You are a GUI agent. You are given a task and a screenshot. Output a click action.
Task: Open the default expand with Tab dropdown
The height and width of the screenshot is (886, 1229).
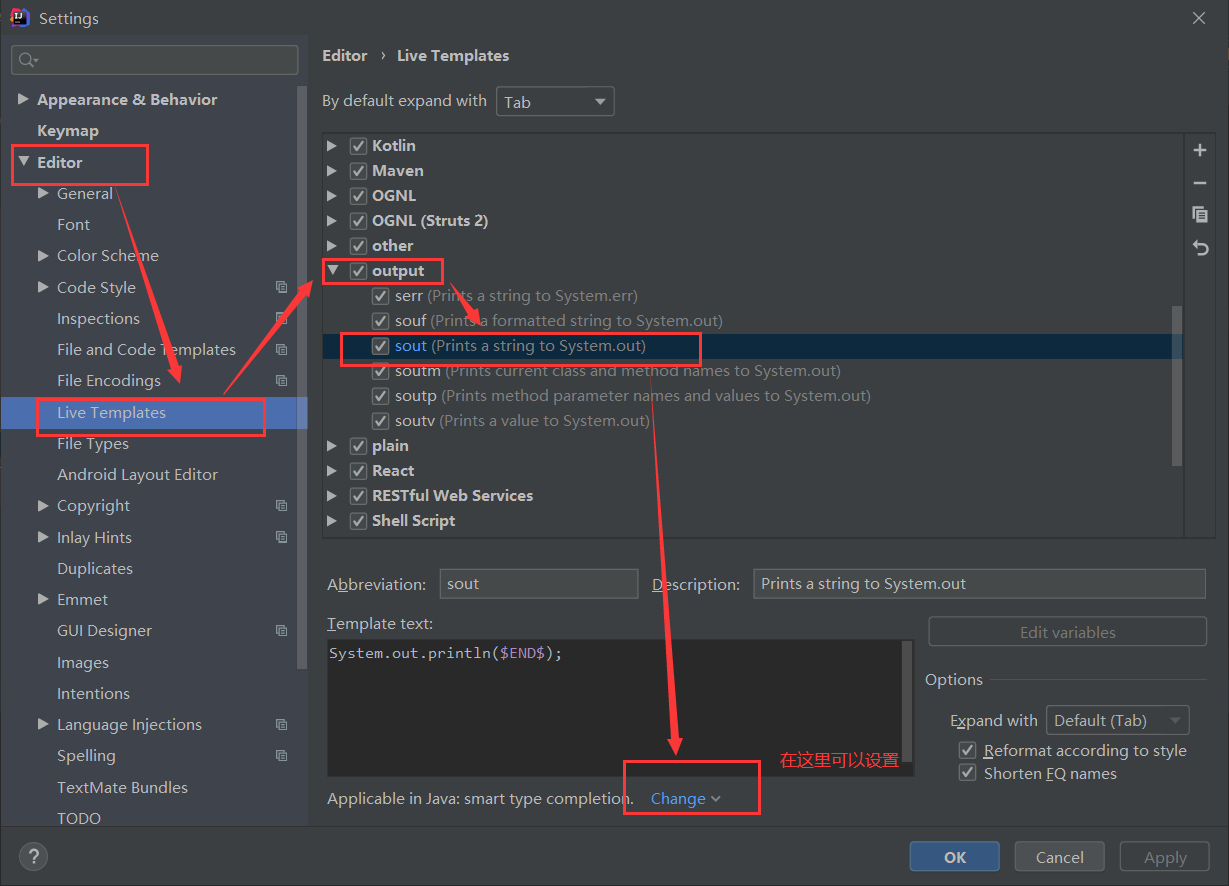(x=555, y=101)
